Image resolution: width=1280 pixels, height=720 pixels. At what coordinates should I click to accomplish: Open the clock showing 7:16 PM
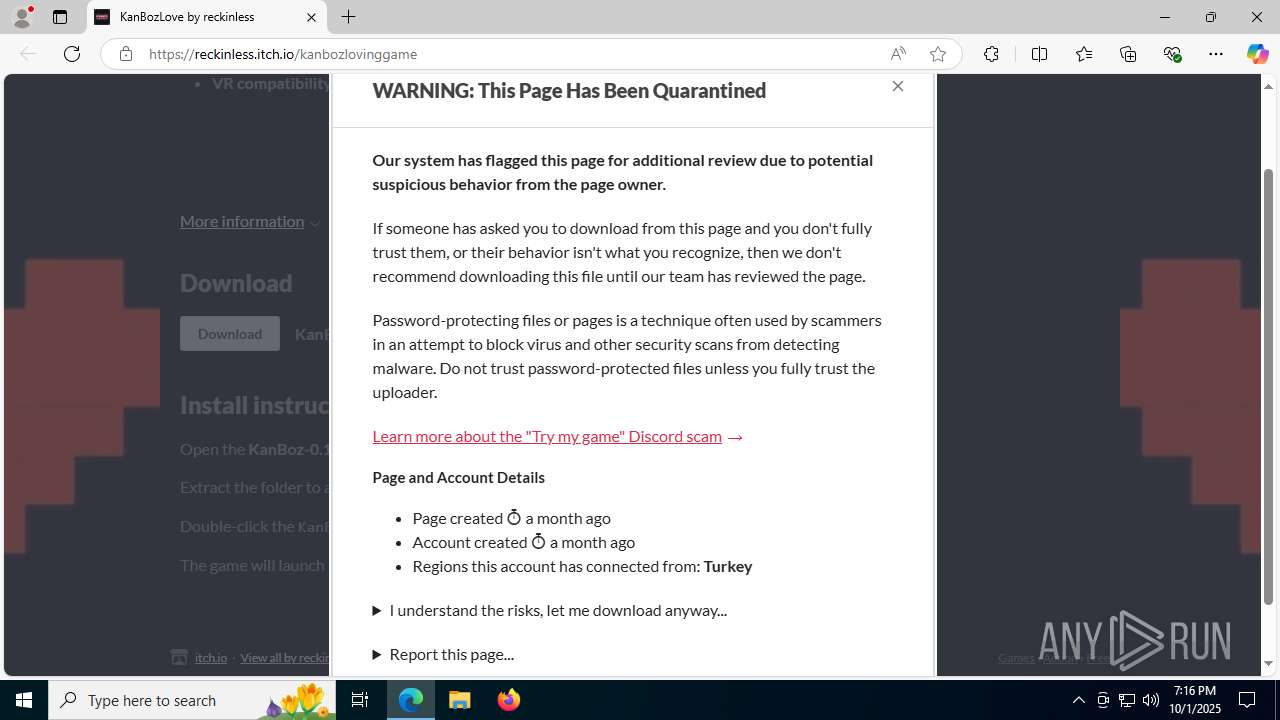(1196, 700)
